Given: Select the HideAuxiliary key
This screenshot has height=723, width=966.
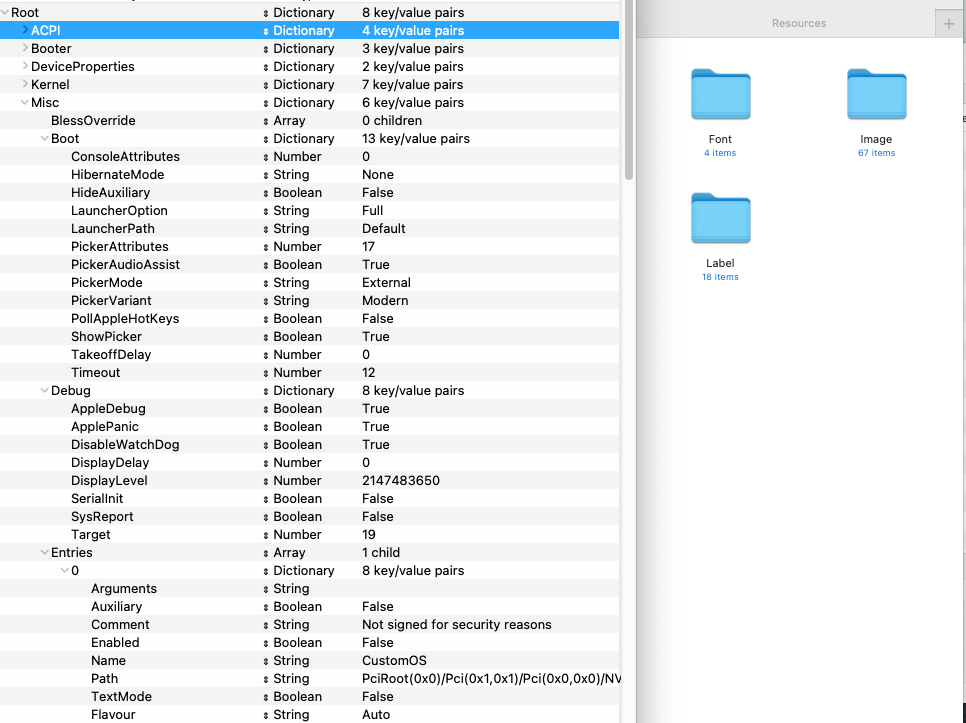Looking at the screenshot, I should [110, 192].
